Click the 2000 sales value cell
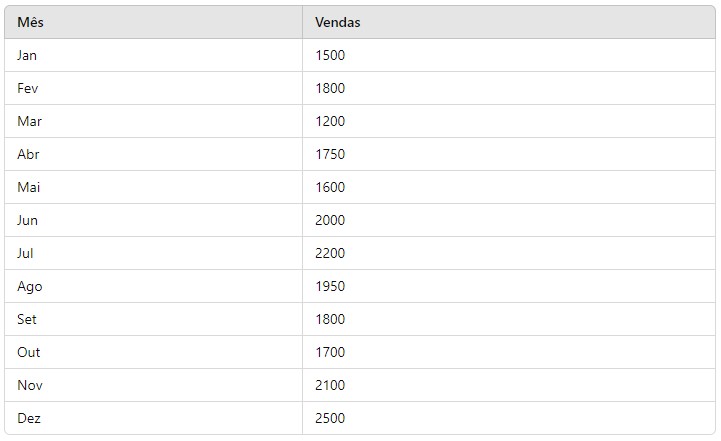 (330, 220)
